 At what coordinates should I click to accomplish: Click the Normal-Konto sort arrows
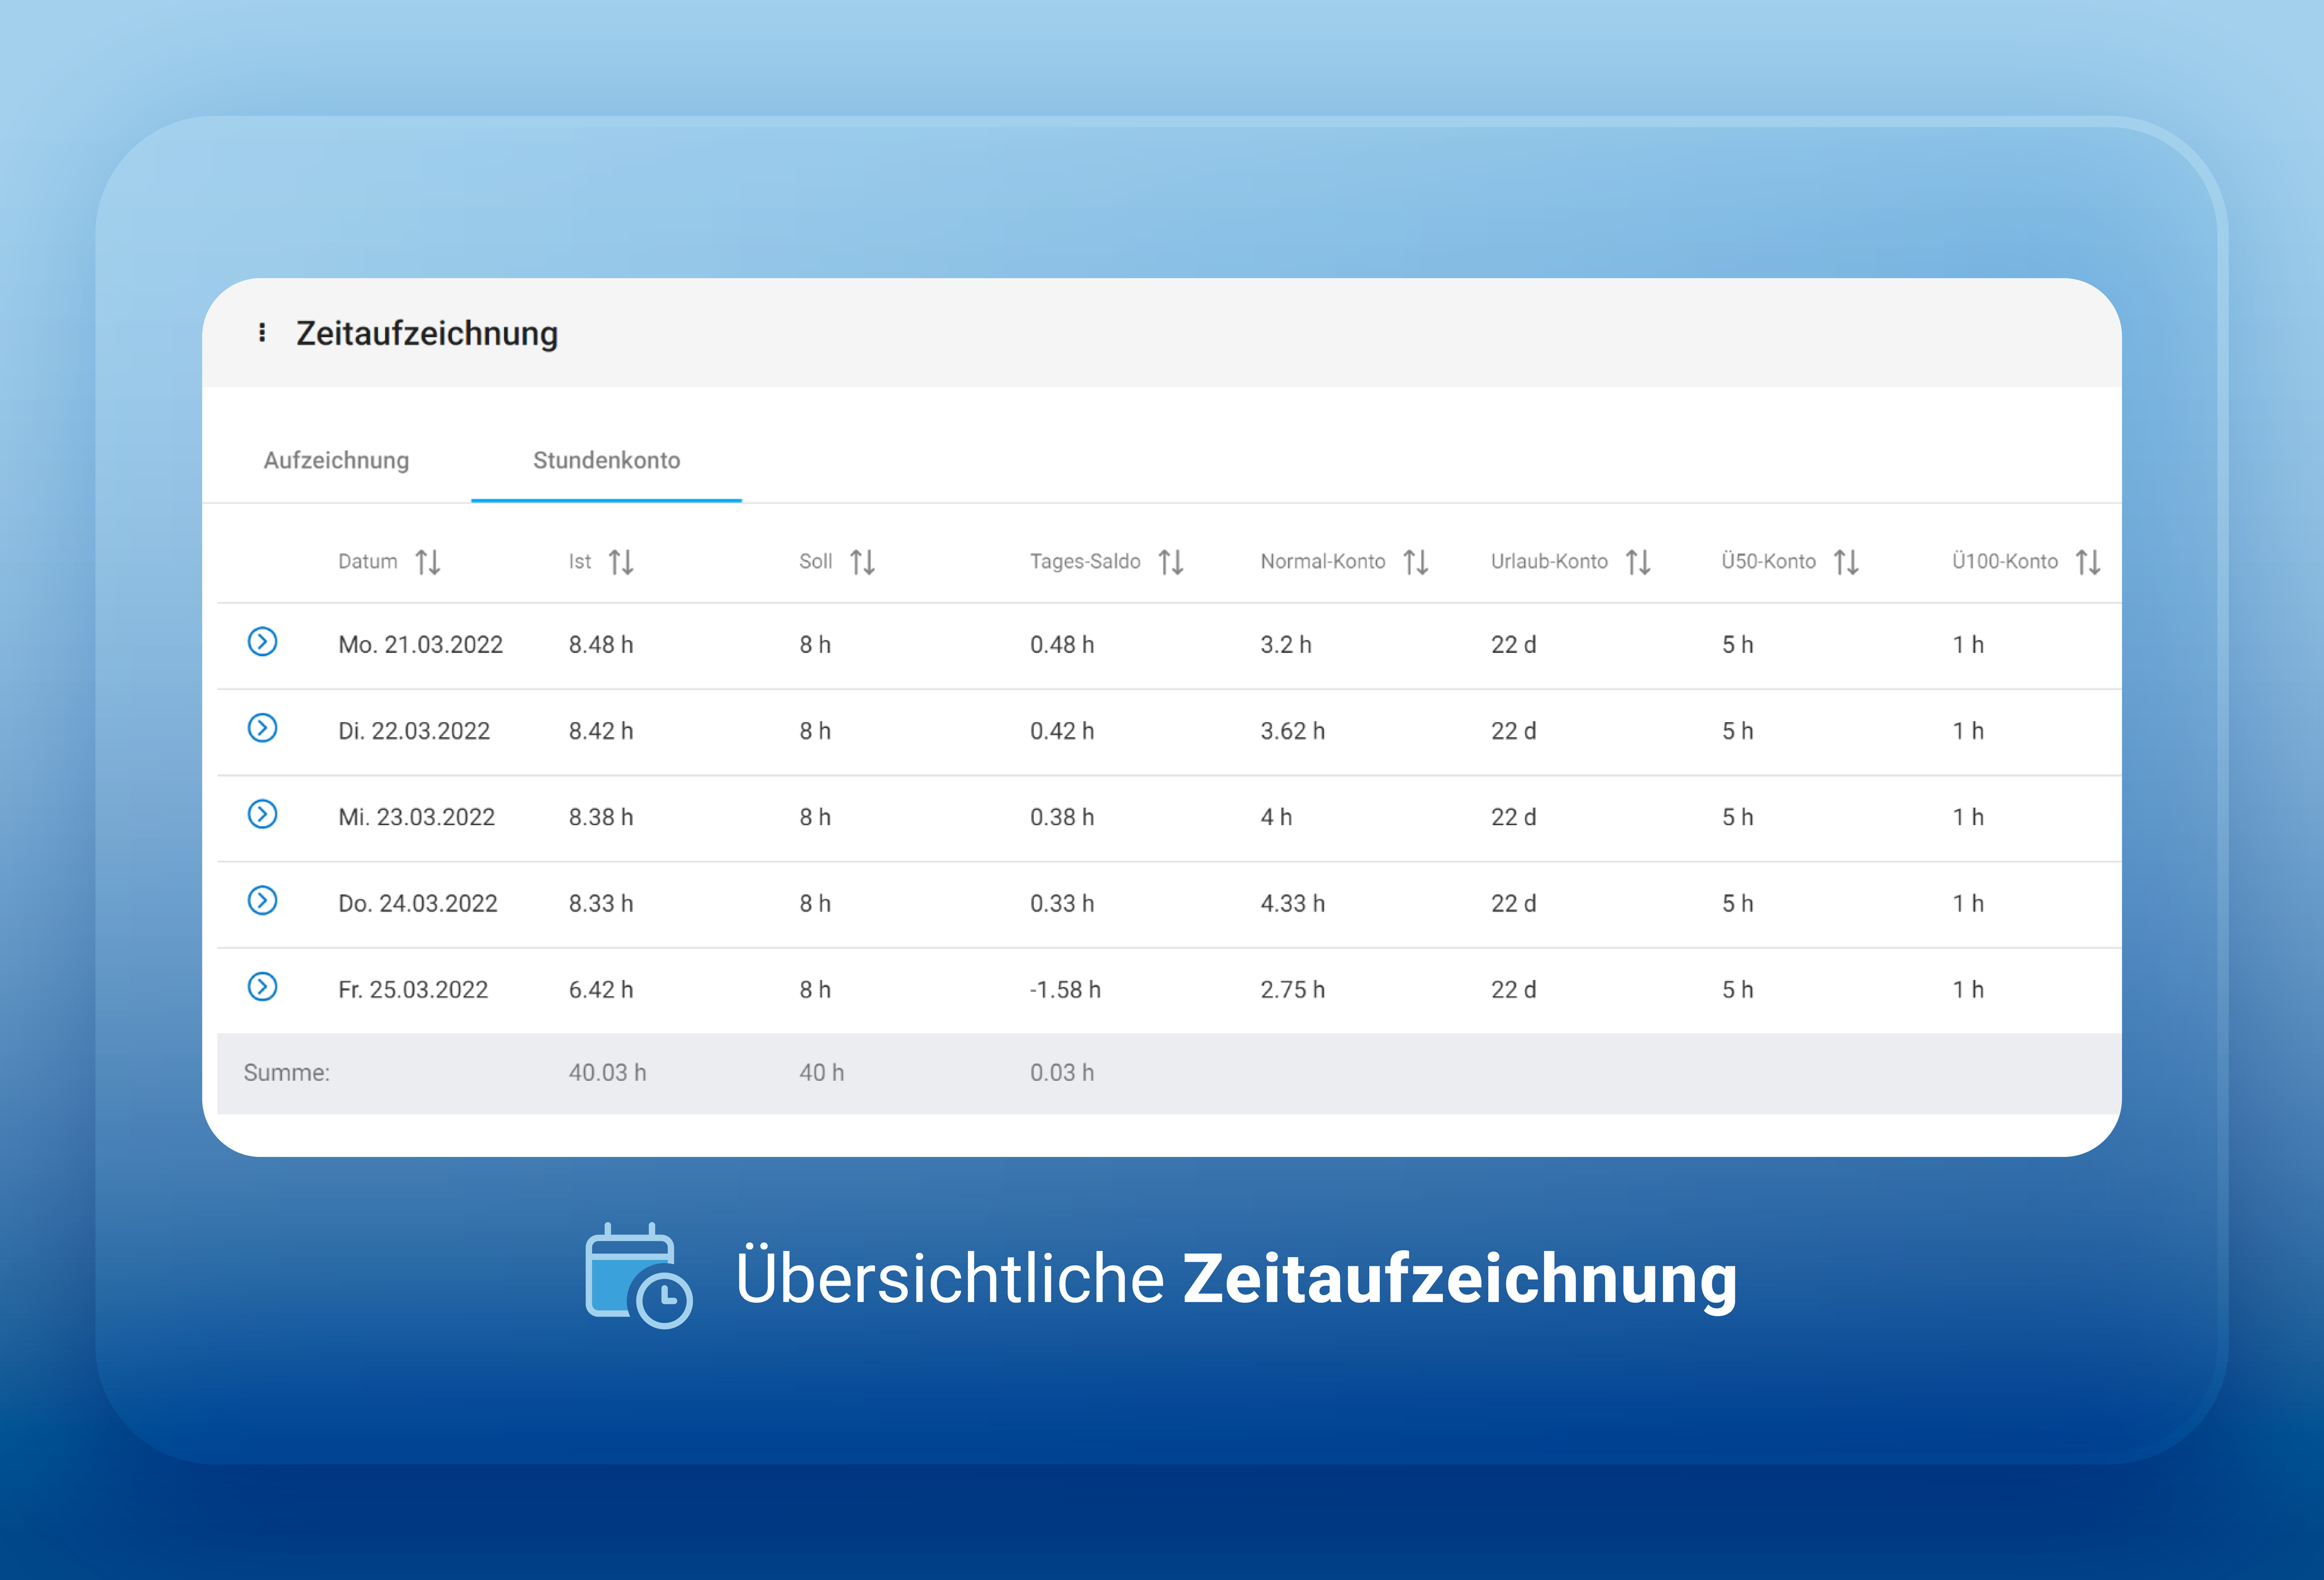[x=1416, y=562]
